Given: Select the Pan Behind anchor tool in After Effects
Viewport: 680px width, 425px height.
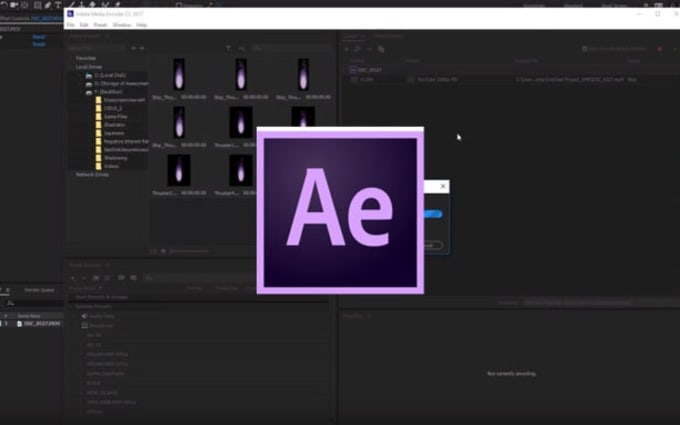Looking at the screenshot, I should tap(25, 5).
